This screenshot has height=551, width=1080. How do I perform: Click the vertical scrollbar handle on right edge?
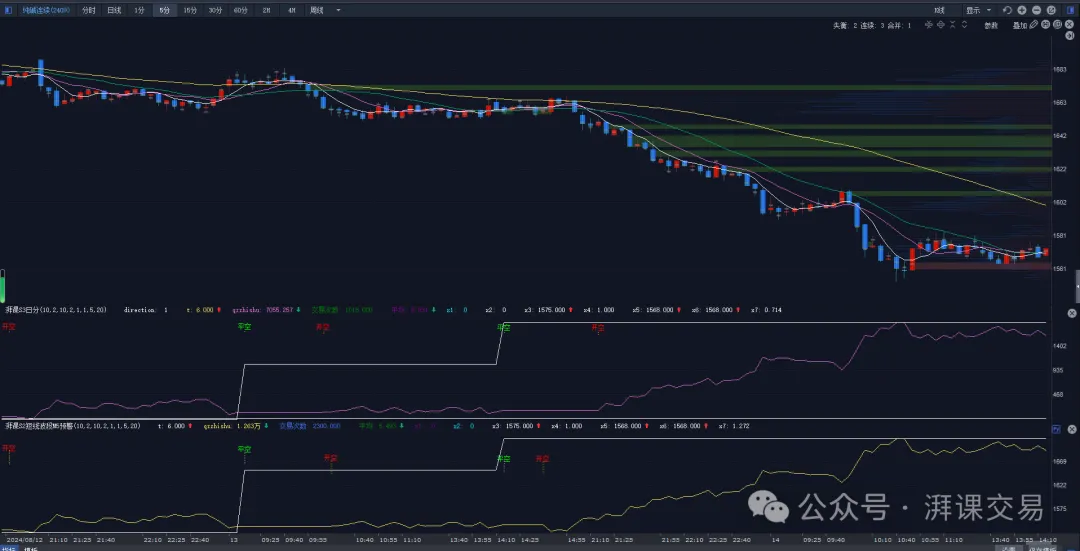(x=1077, y=286)
